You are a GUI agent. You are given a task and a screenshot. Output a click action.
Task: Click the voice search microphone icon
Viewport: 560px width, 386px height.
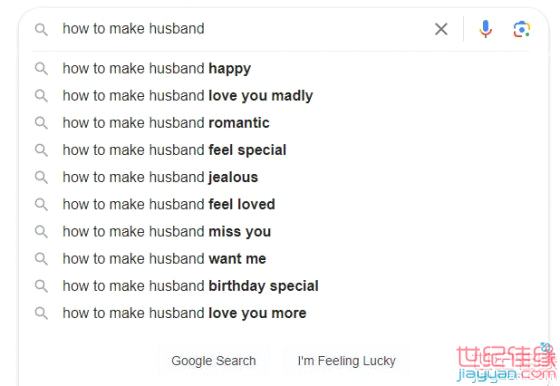coord(485,29)
